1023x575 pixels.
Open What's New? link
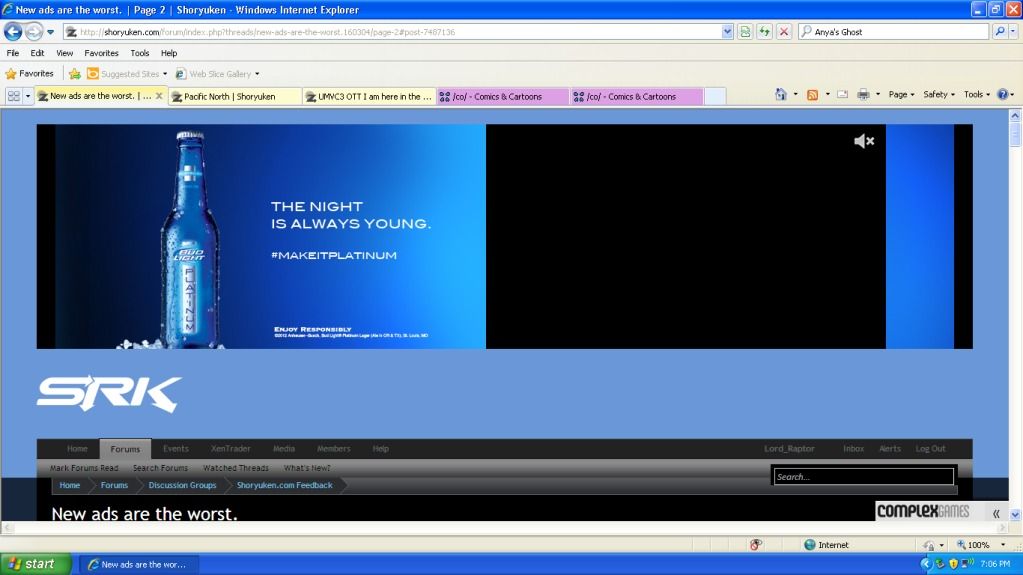click(x=307, y=468)
